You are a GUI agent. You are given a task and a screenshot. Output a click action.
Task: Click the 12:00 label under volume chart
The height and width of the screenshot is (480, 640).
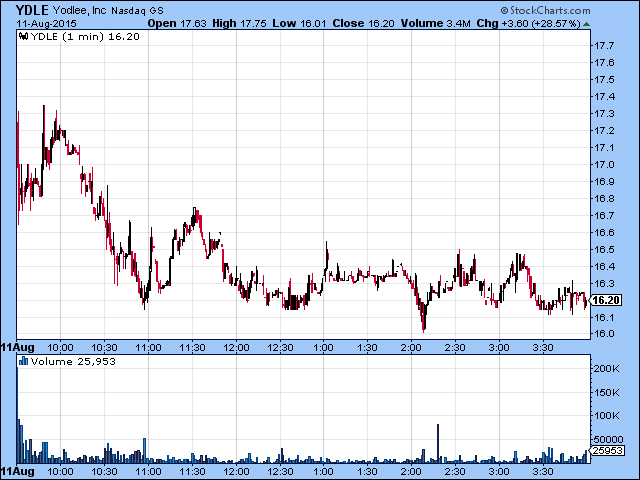[236, 471]
